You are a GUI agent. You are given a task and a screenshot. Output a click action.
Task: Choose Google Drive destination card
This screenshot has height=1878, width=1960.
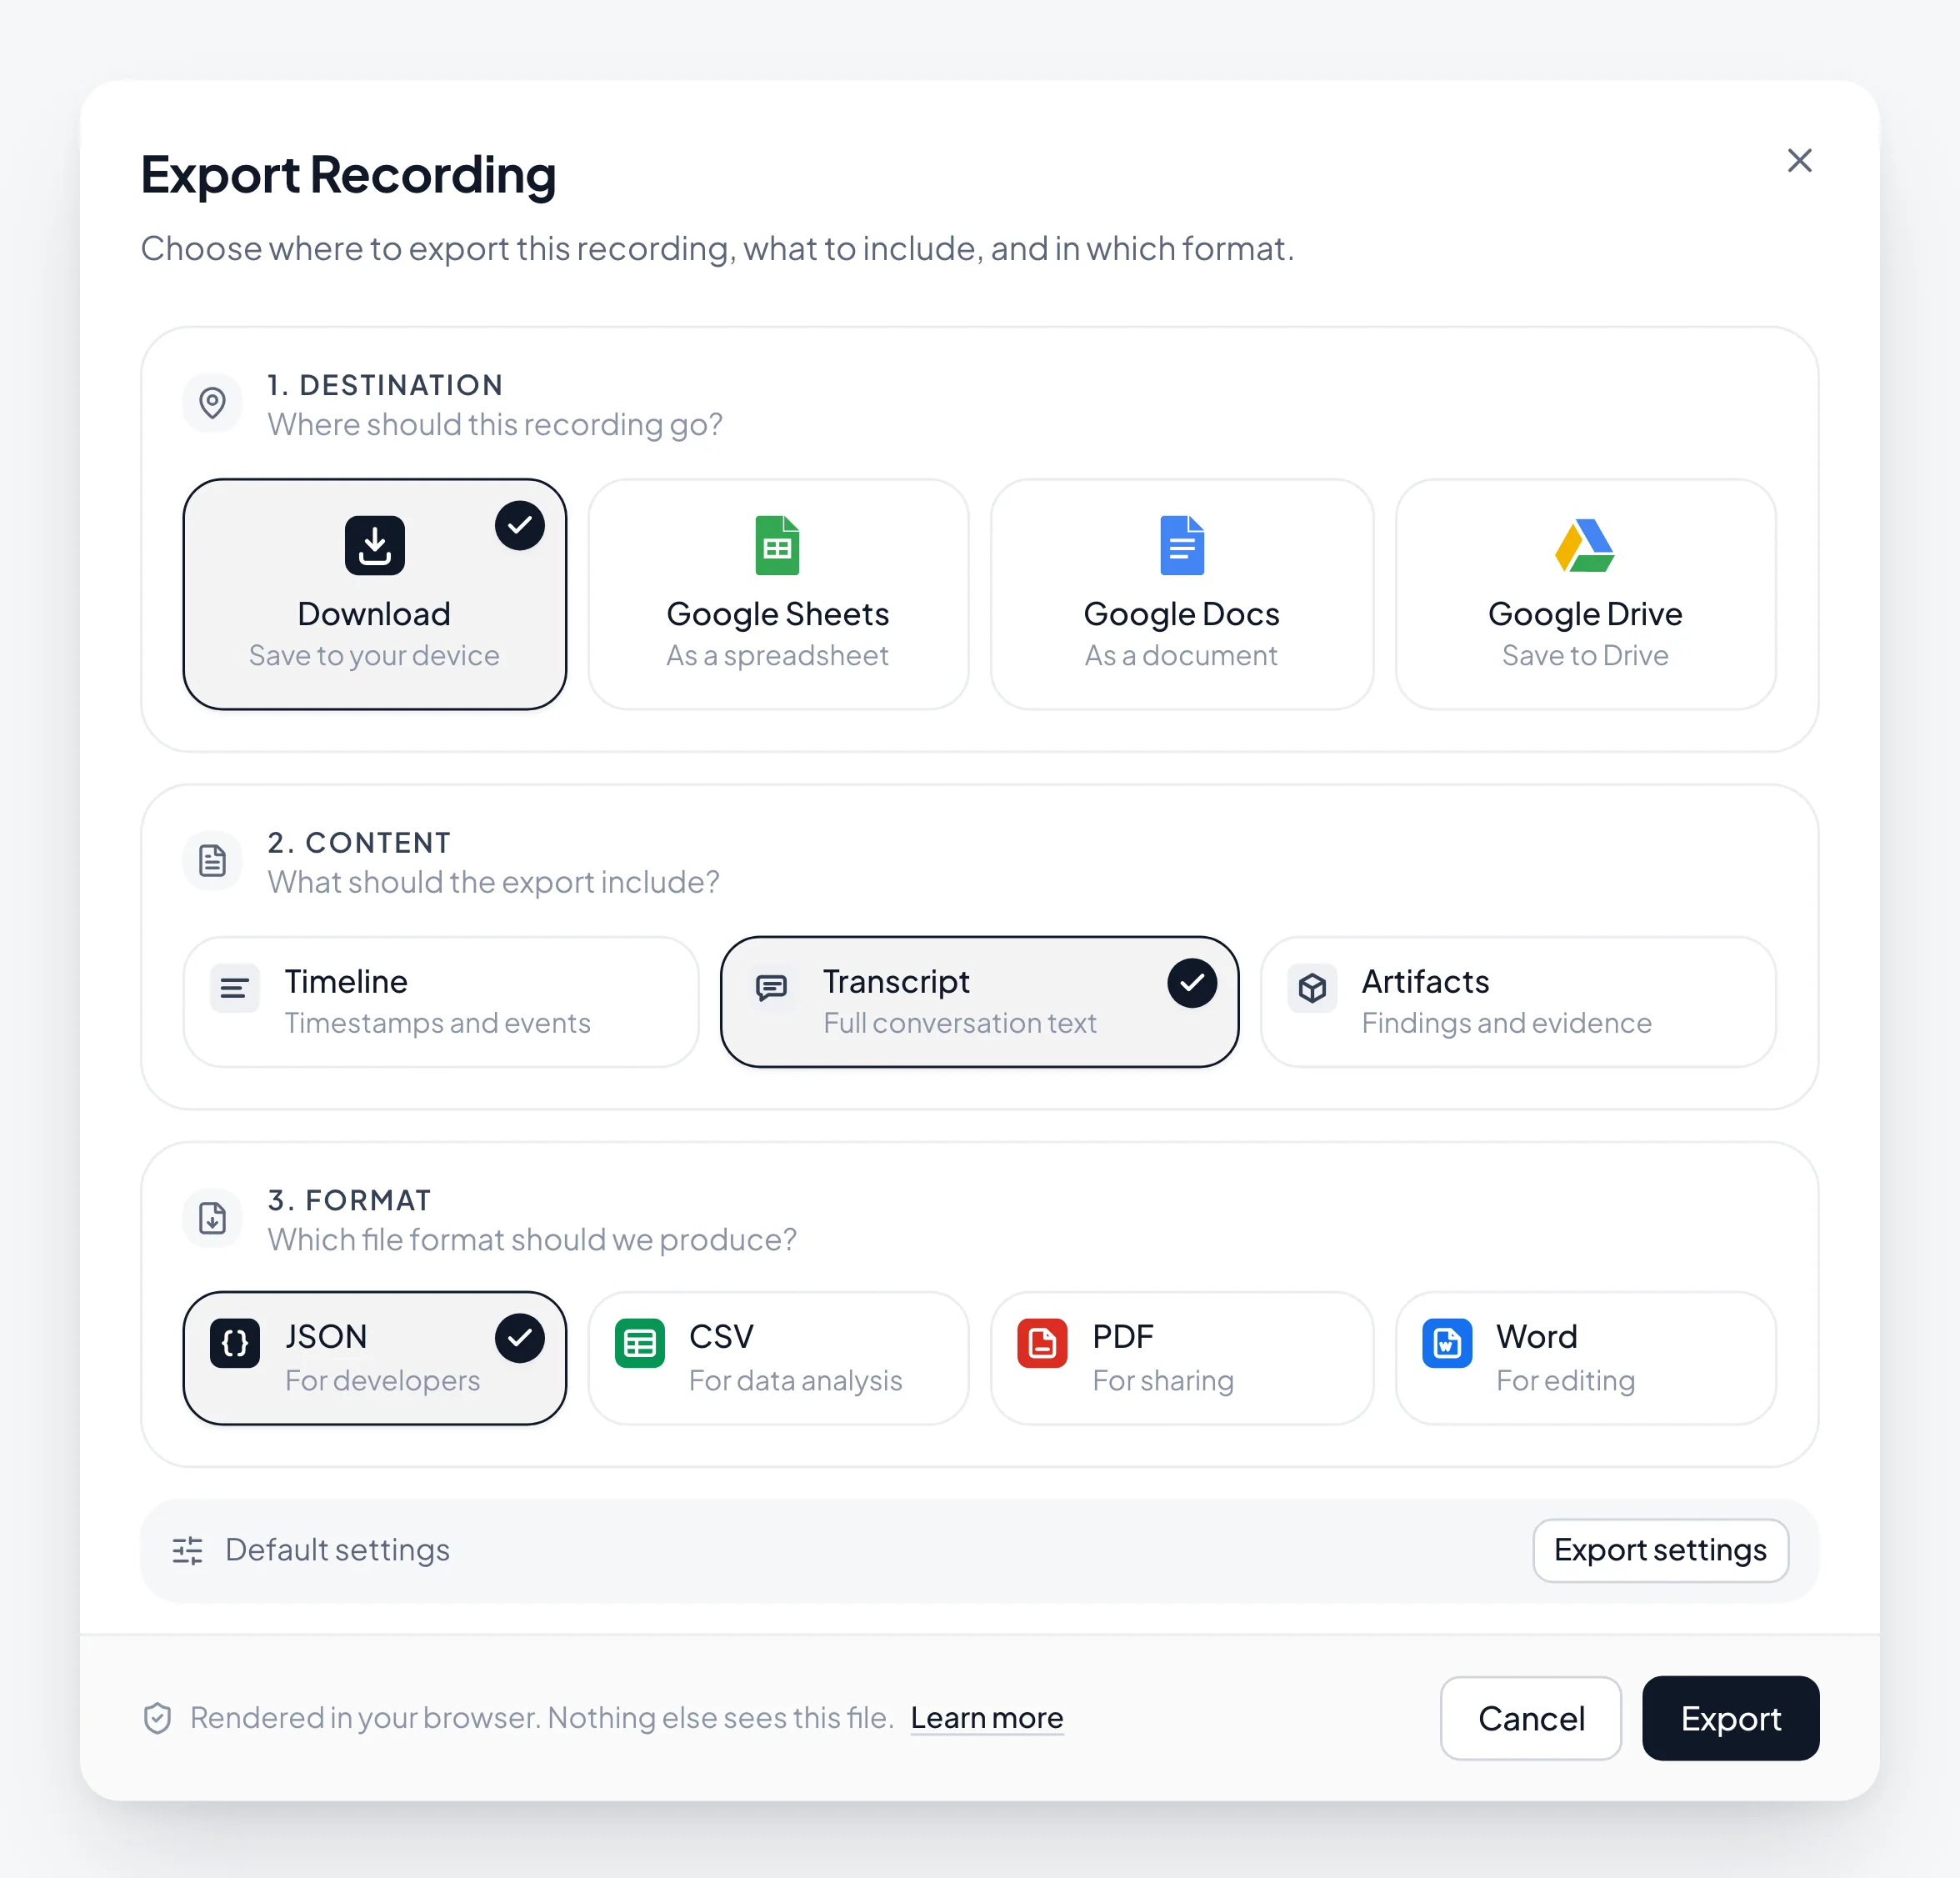click(1585, 594)
